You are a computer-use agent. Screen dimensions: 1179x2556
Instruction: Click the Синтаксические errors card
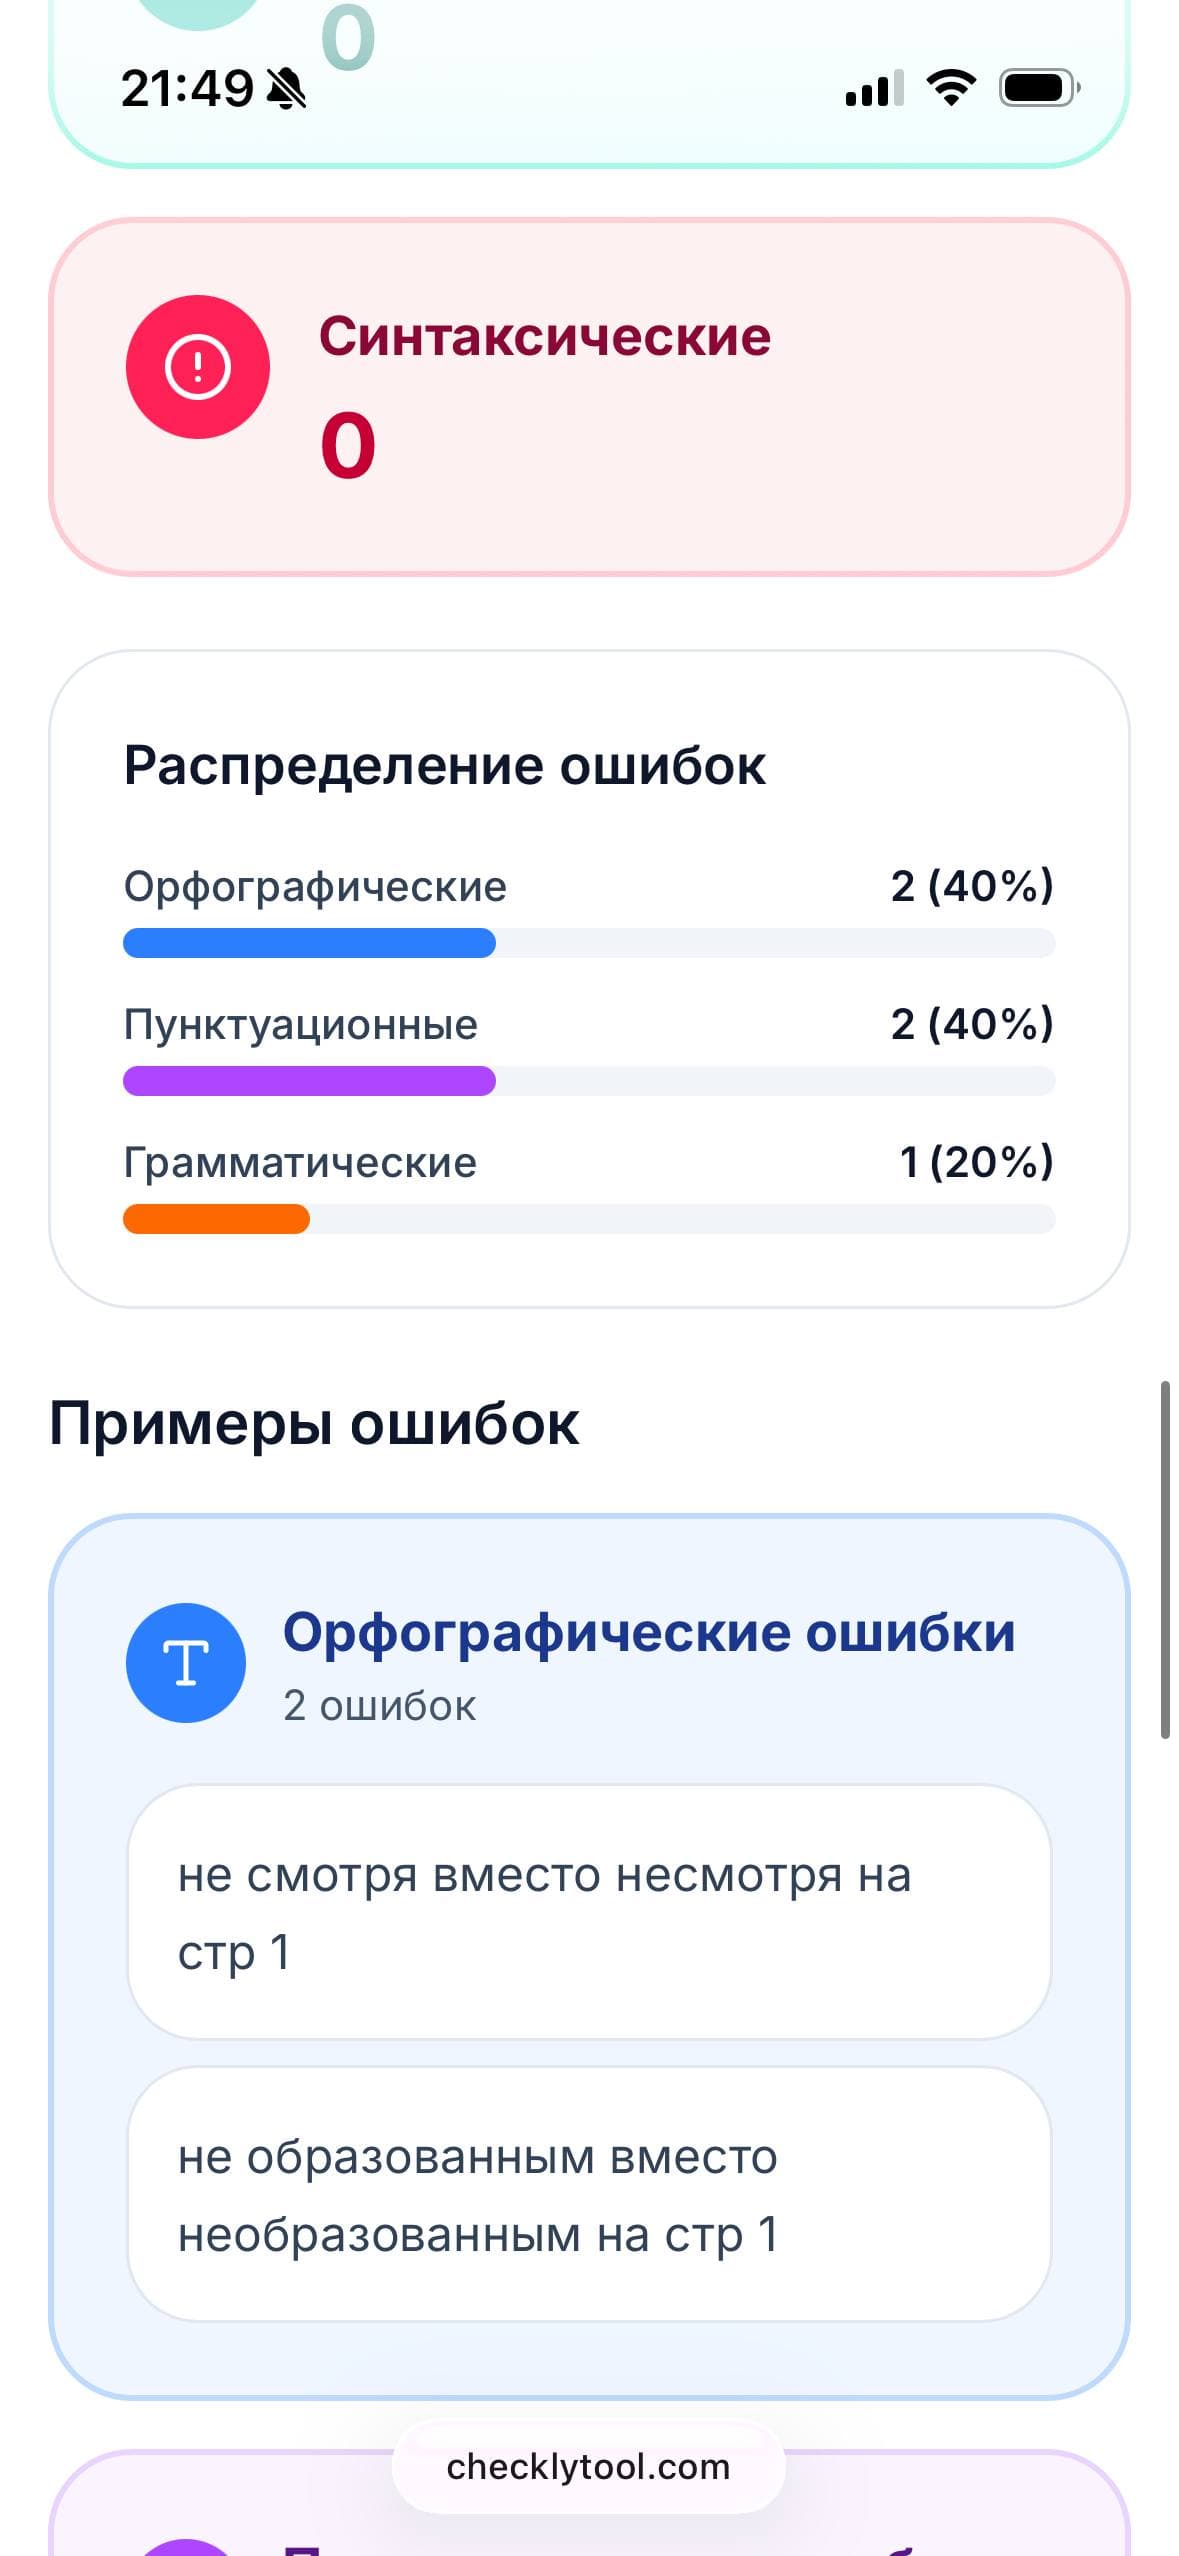[x=589, y=395]
